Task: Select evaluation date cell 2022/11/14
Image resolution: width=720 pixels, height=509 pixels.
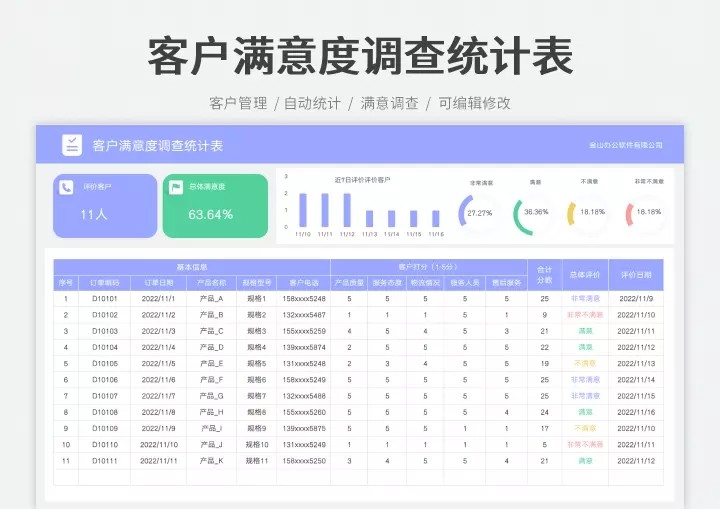Action: click(636, 379)
